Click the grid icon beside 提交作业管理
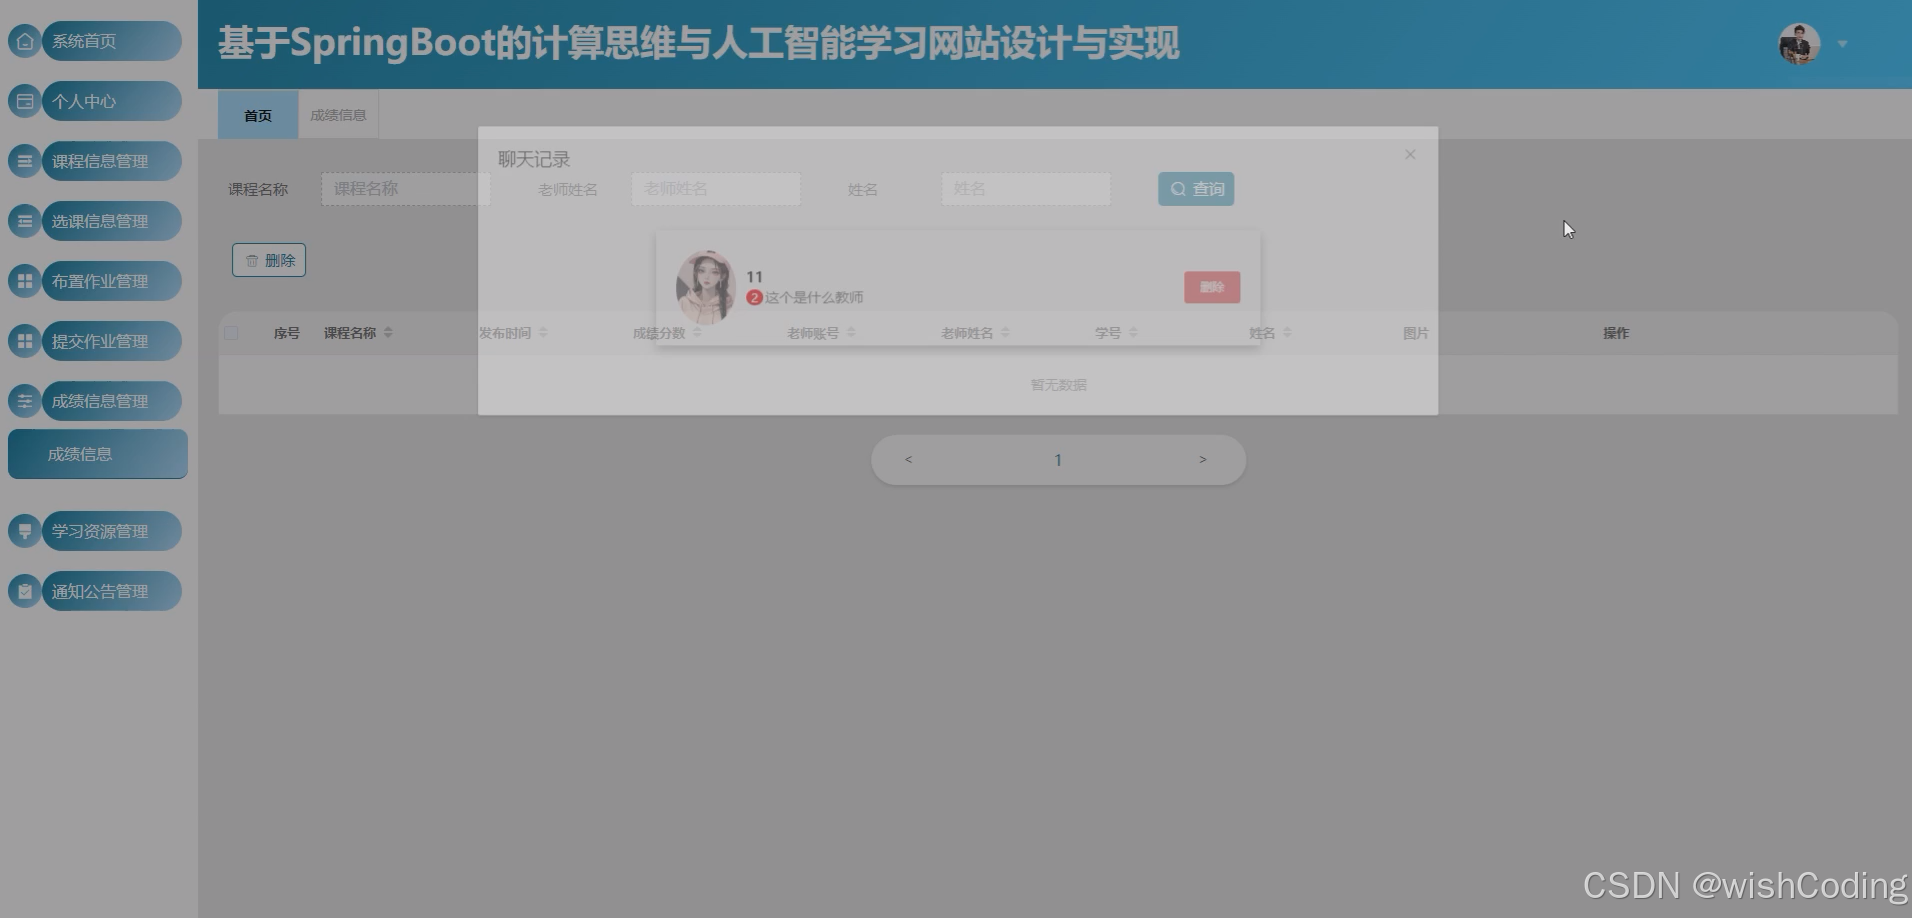The image size is (1912, 918). click(25, 341)
